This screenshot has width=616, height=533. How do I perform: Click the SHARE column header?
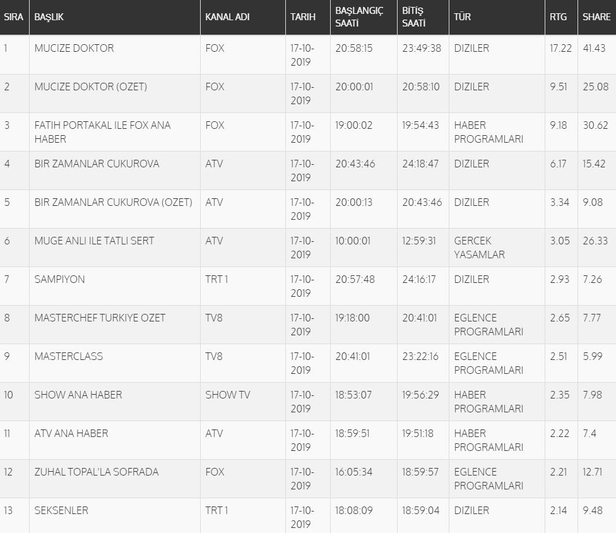click(x=596, y=17)
